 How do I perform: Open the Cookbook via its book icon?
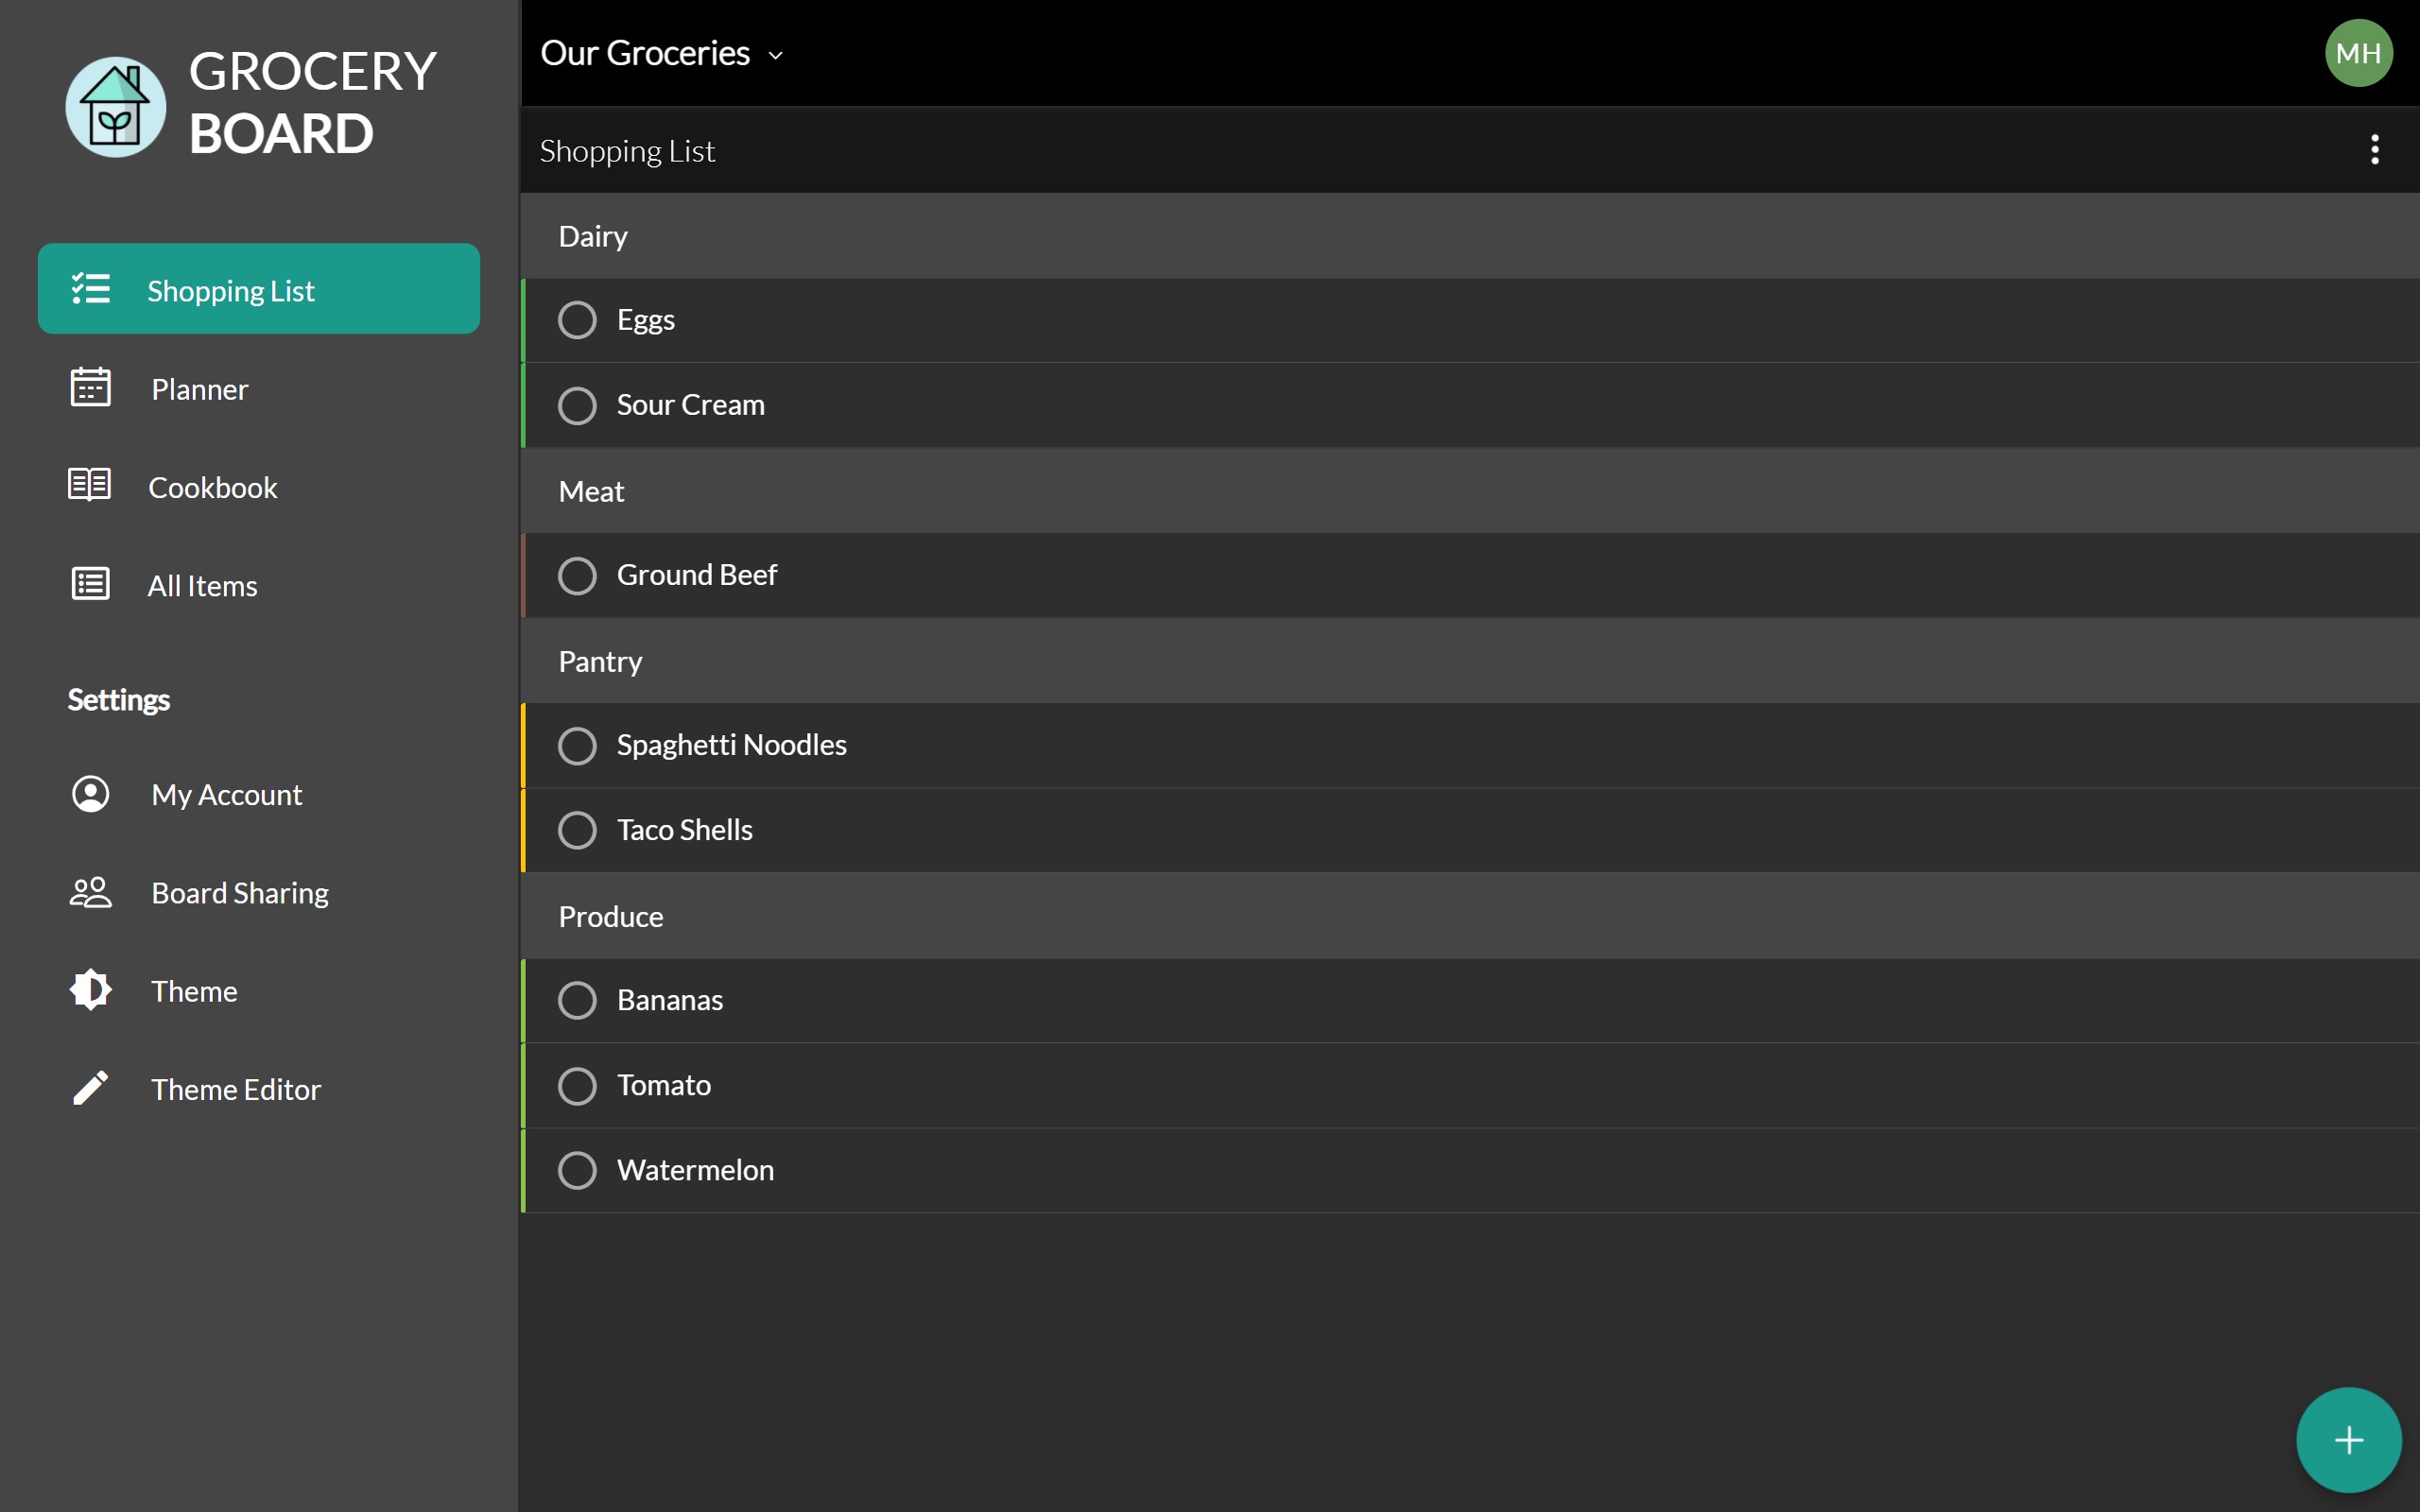[90, 485]
